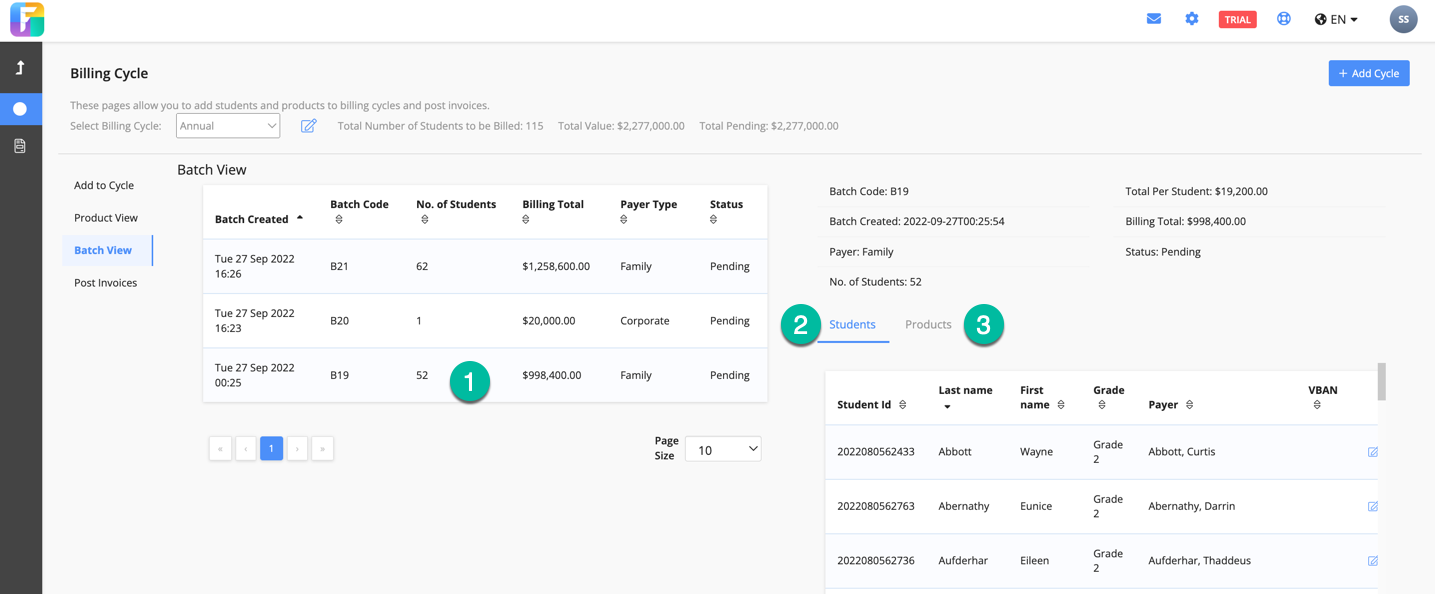The height and width of the screenshot is (594, 1435).
Task: Expand the Page Size dropdown
Action: 722,450
